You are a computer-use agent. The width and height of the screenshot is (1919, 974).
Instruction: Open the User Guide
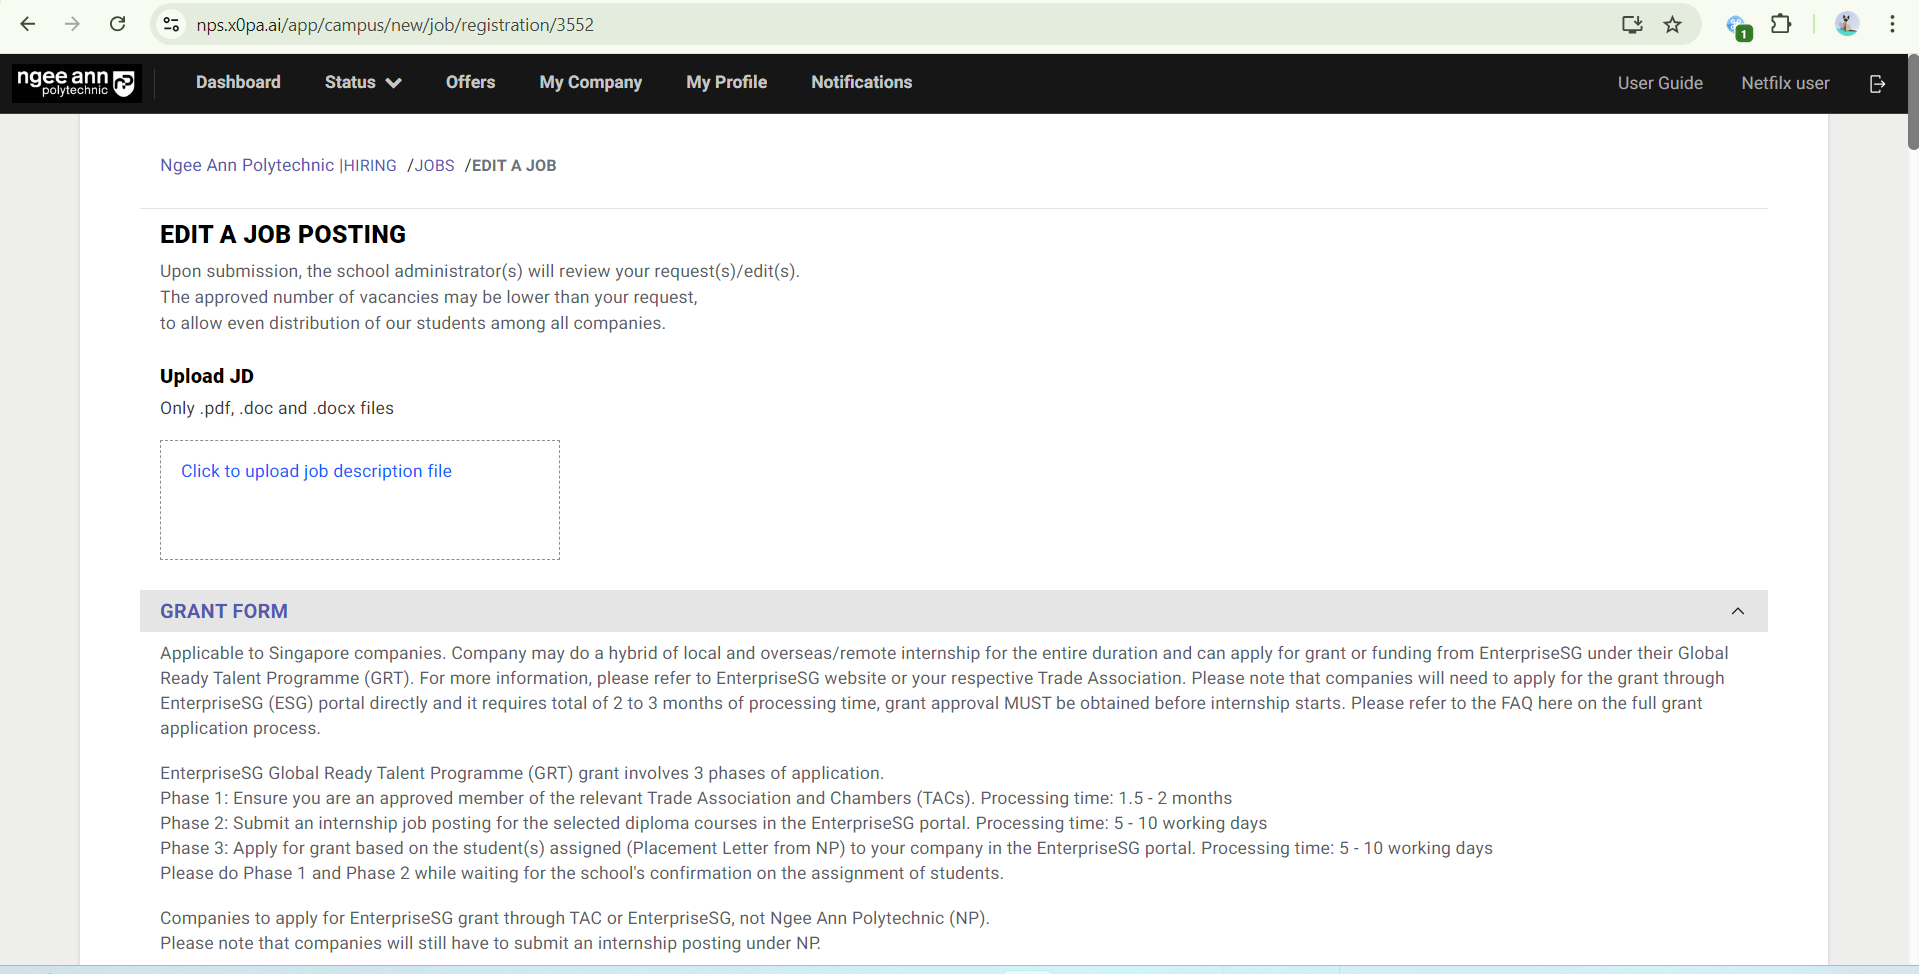tap(1659, 83)
